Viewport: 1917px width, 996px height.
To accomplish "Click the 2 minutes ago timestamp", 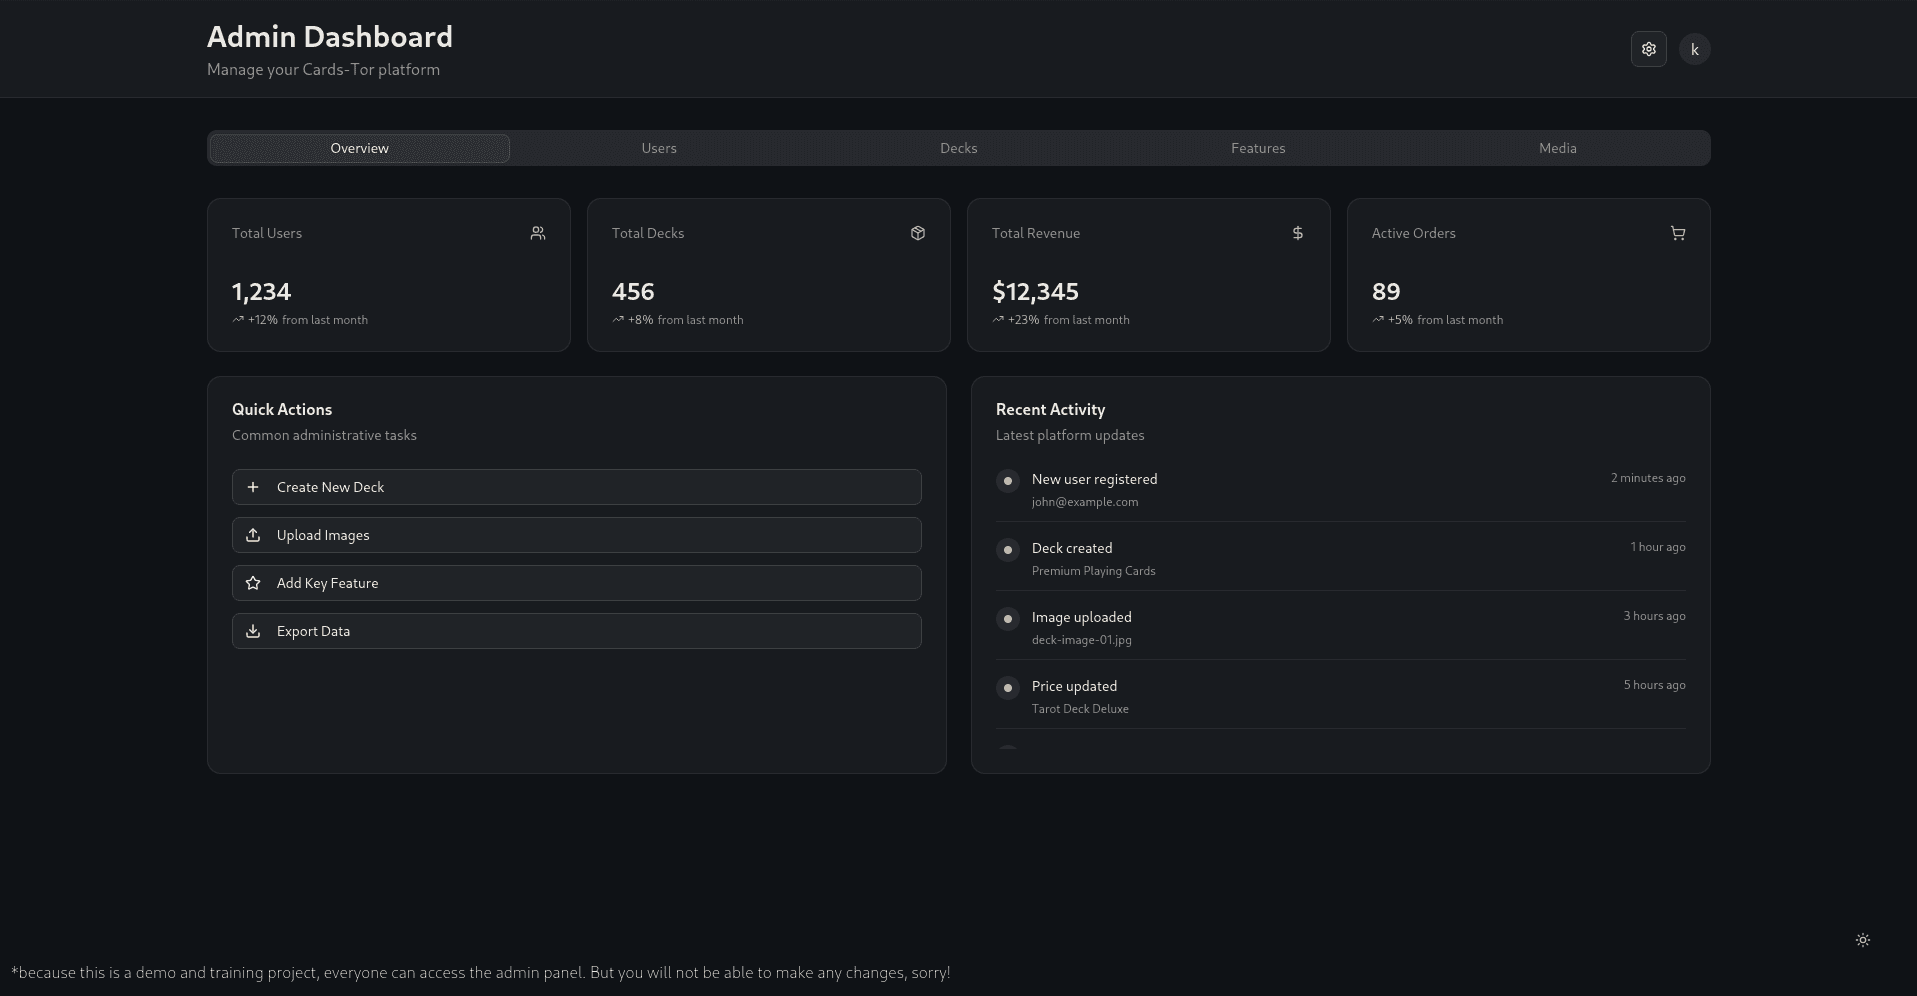I will [x=1648, y=478].
